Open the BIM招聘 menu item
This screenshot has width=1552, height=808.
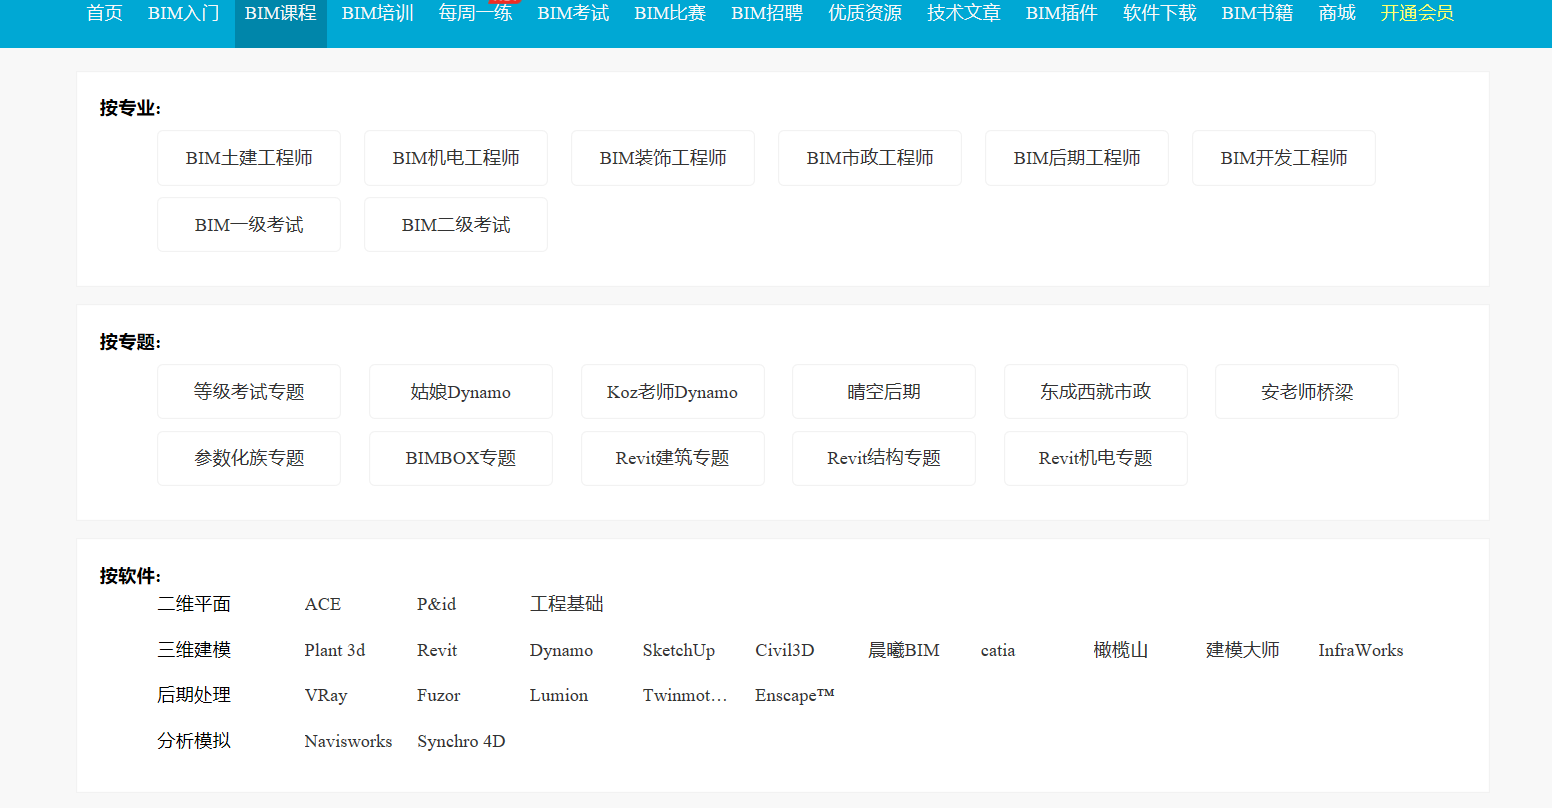(767, 14)
